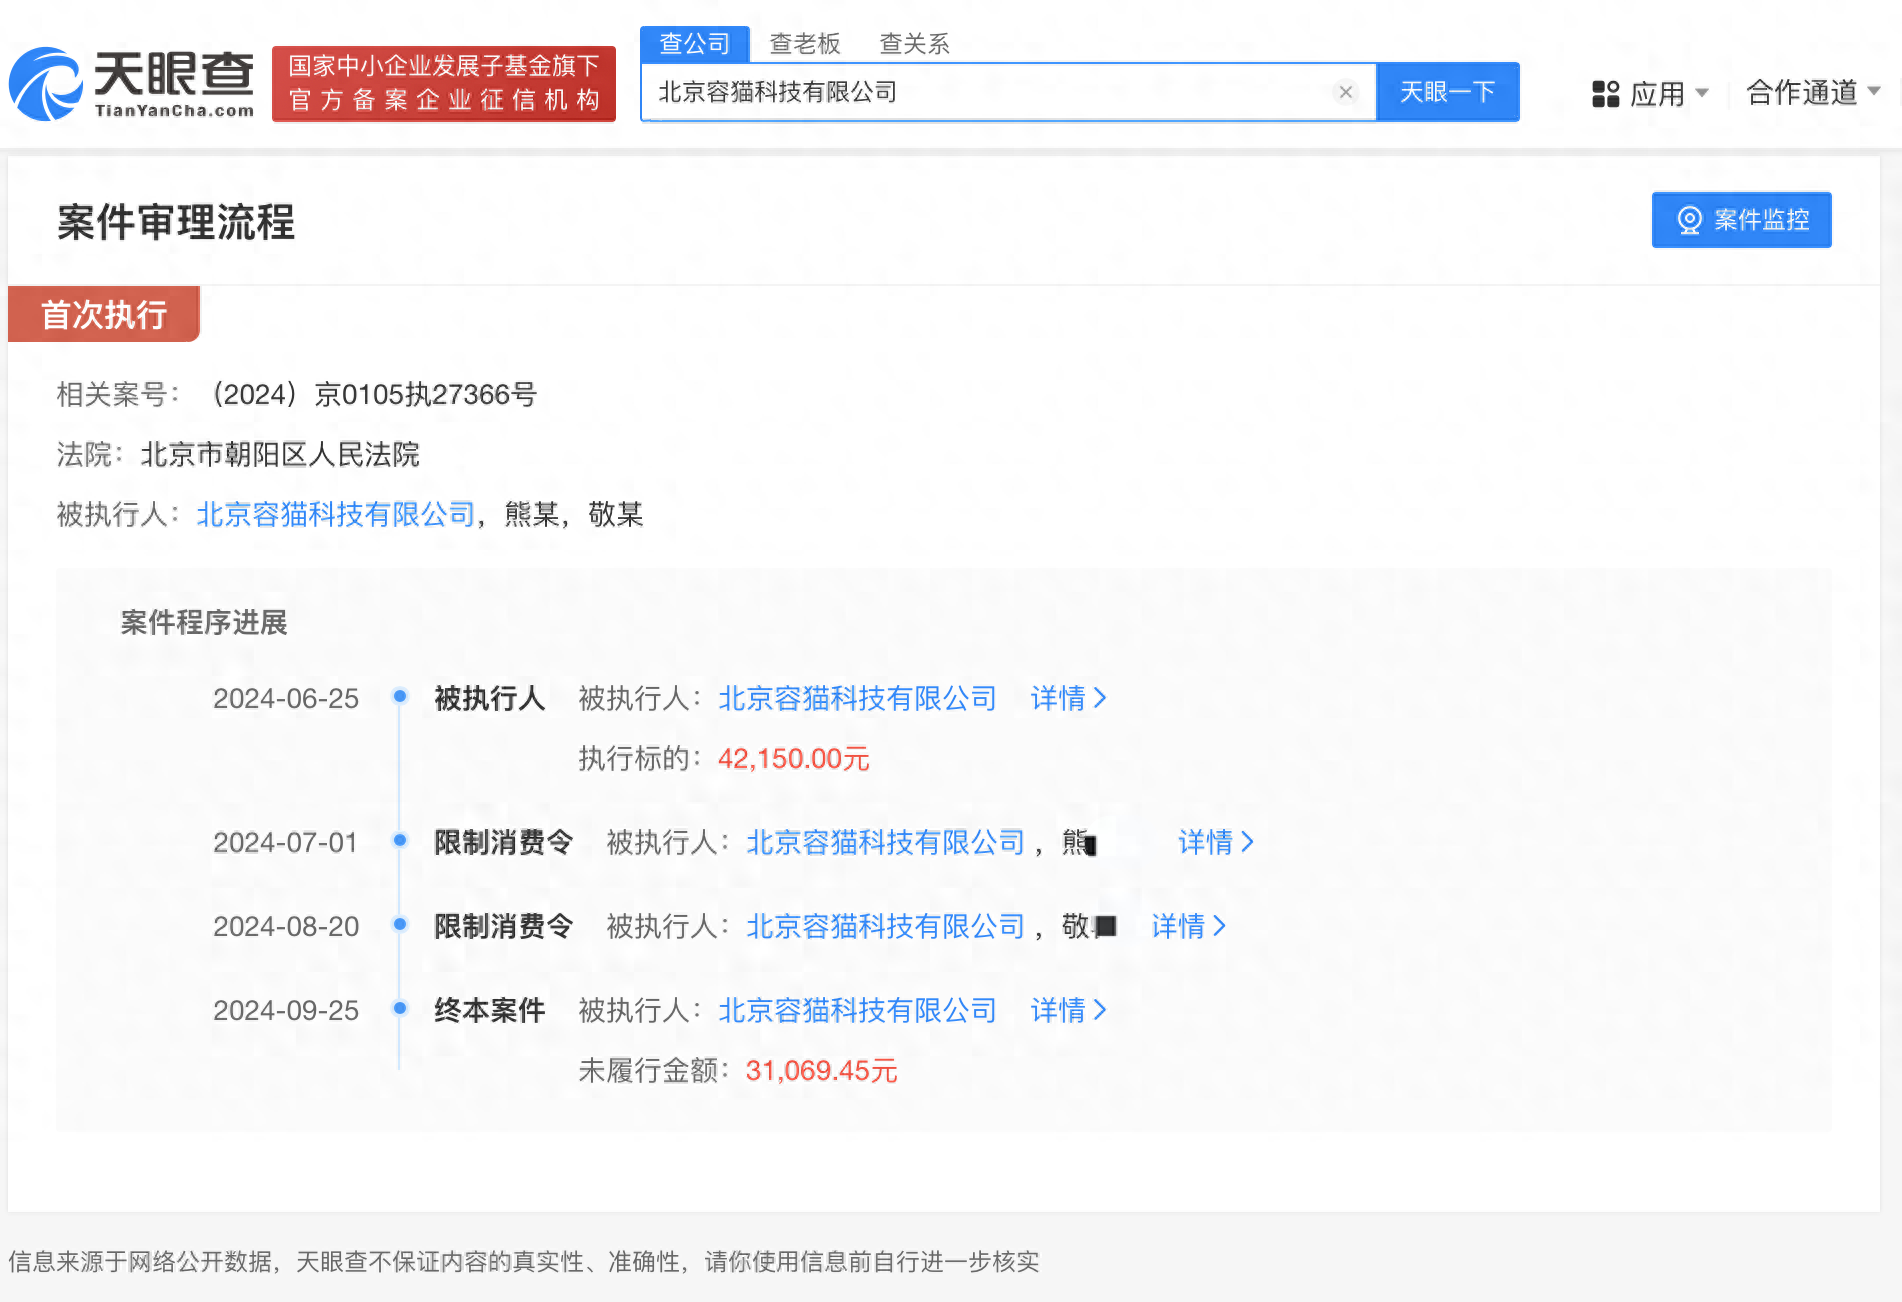Open 详情 for the 2024-07-01 限制消费令
1902x1302 pixels.
point(1215,842)
